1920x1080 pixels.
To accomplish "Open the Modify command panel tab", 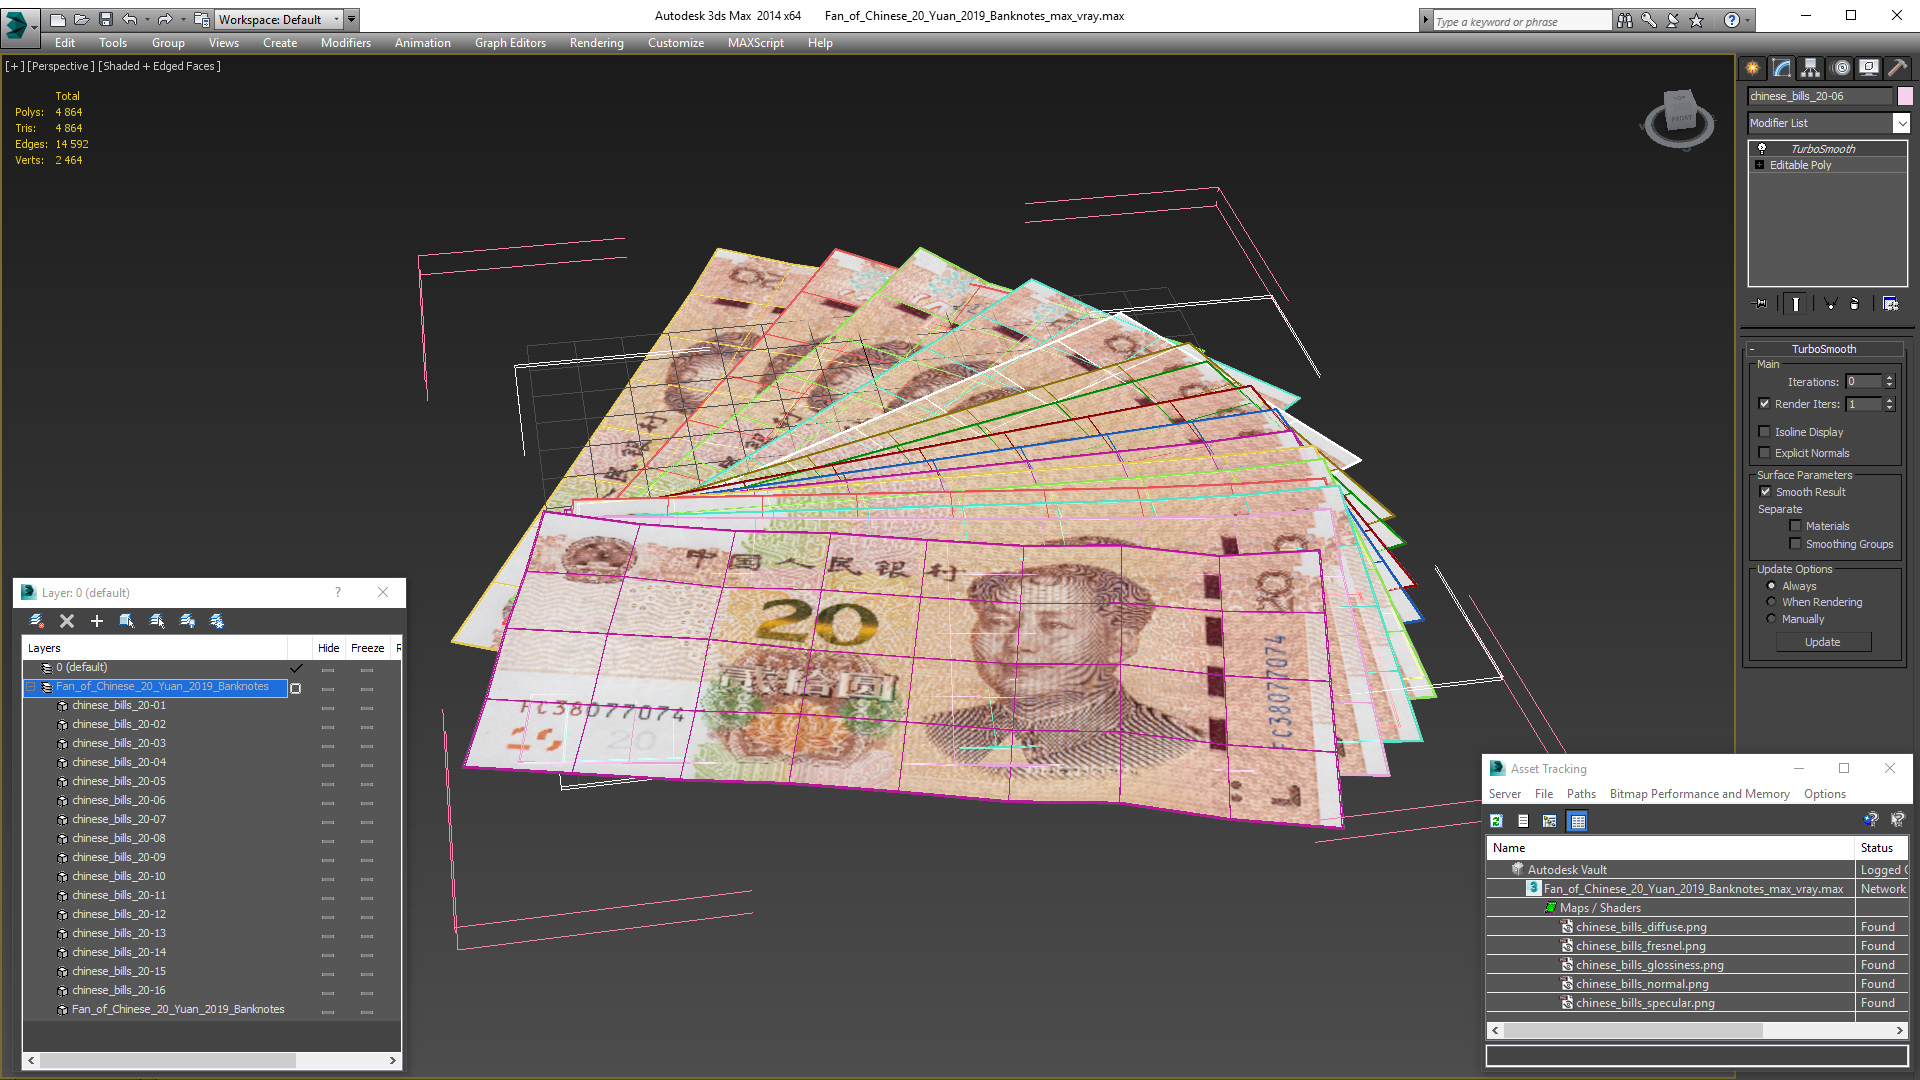I will 1782,68.
